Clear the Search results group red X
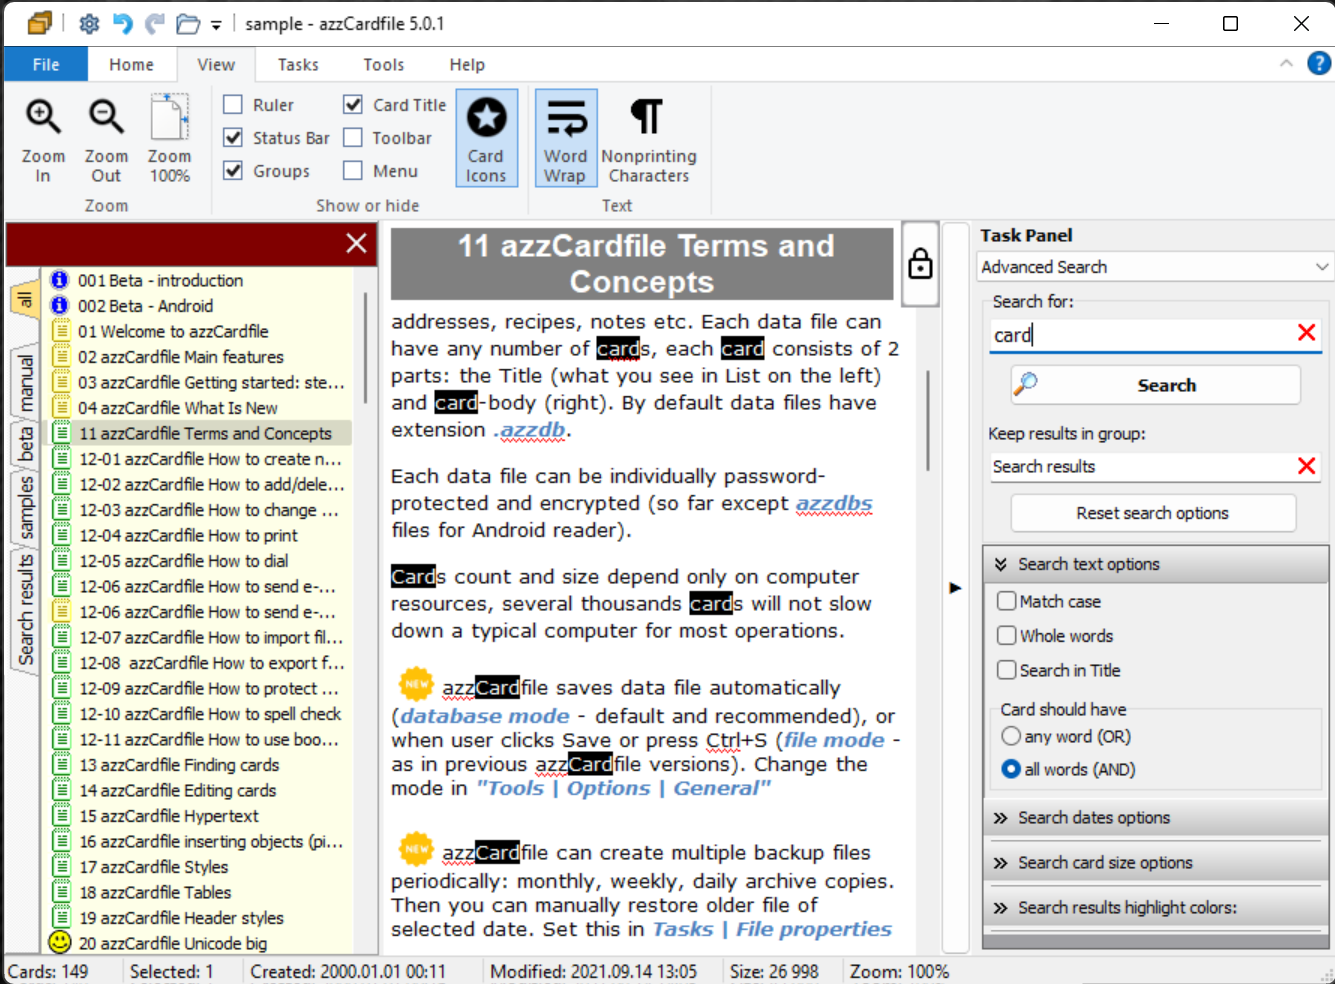 pyautogui.click(x=1306, y=466)
